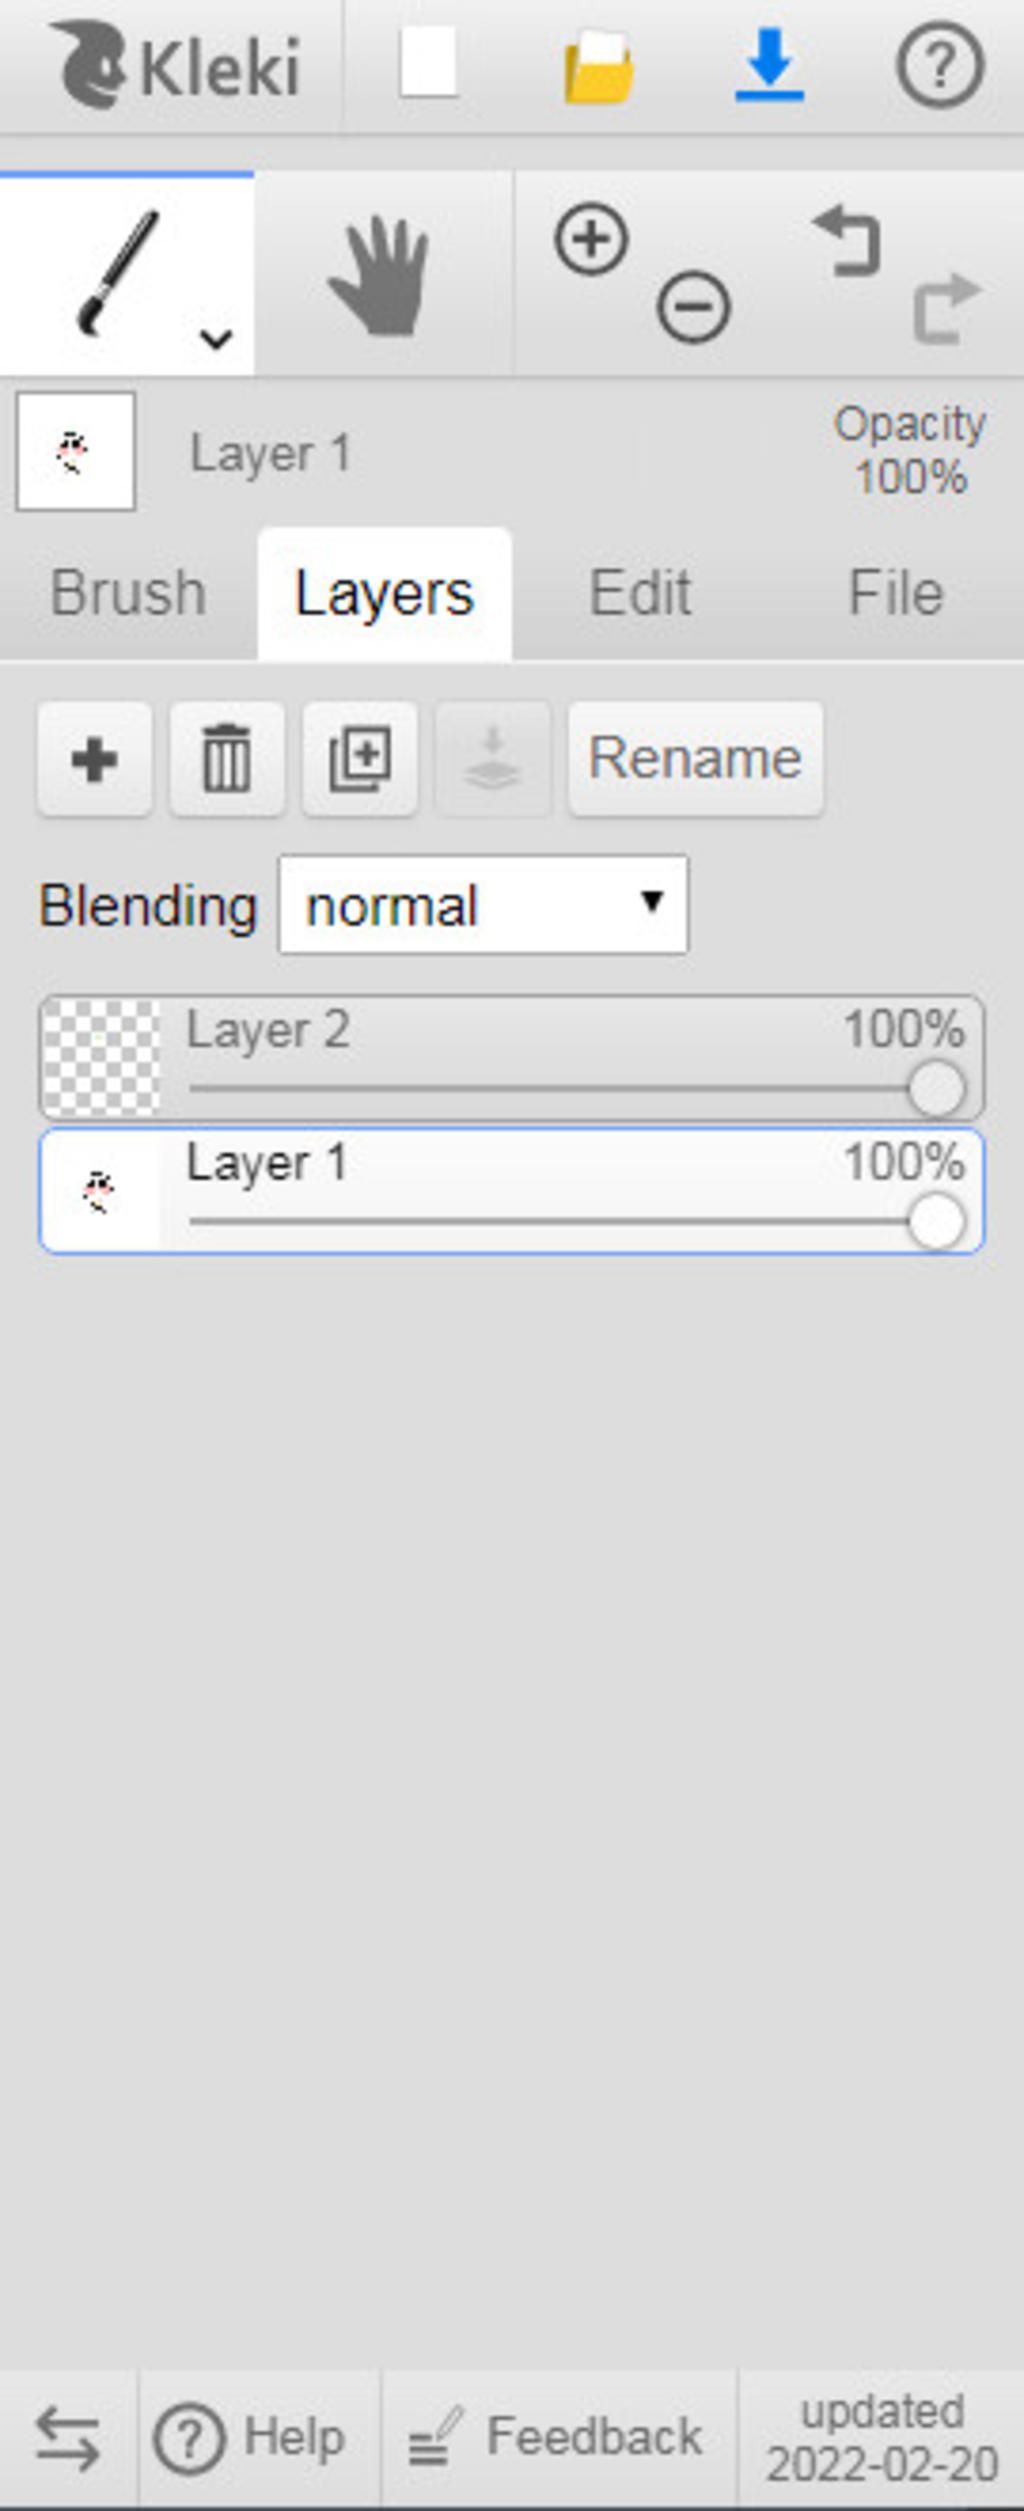The width and height of the screenshot is (1024, 2511).
Task: Activate the hand pan tool
Action: tap(383, 274)
